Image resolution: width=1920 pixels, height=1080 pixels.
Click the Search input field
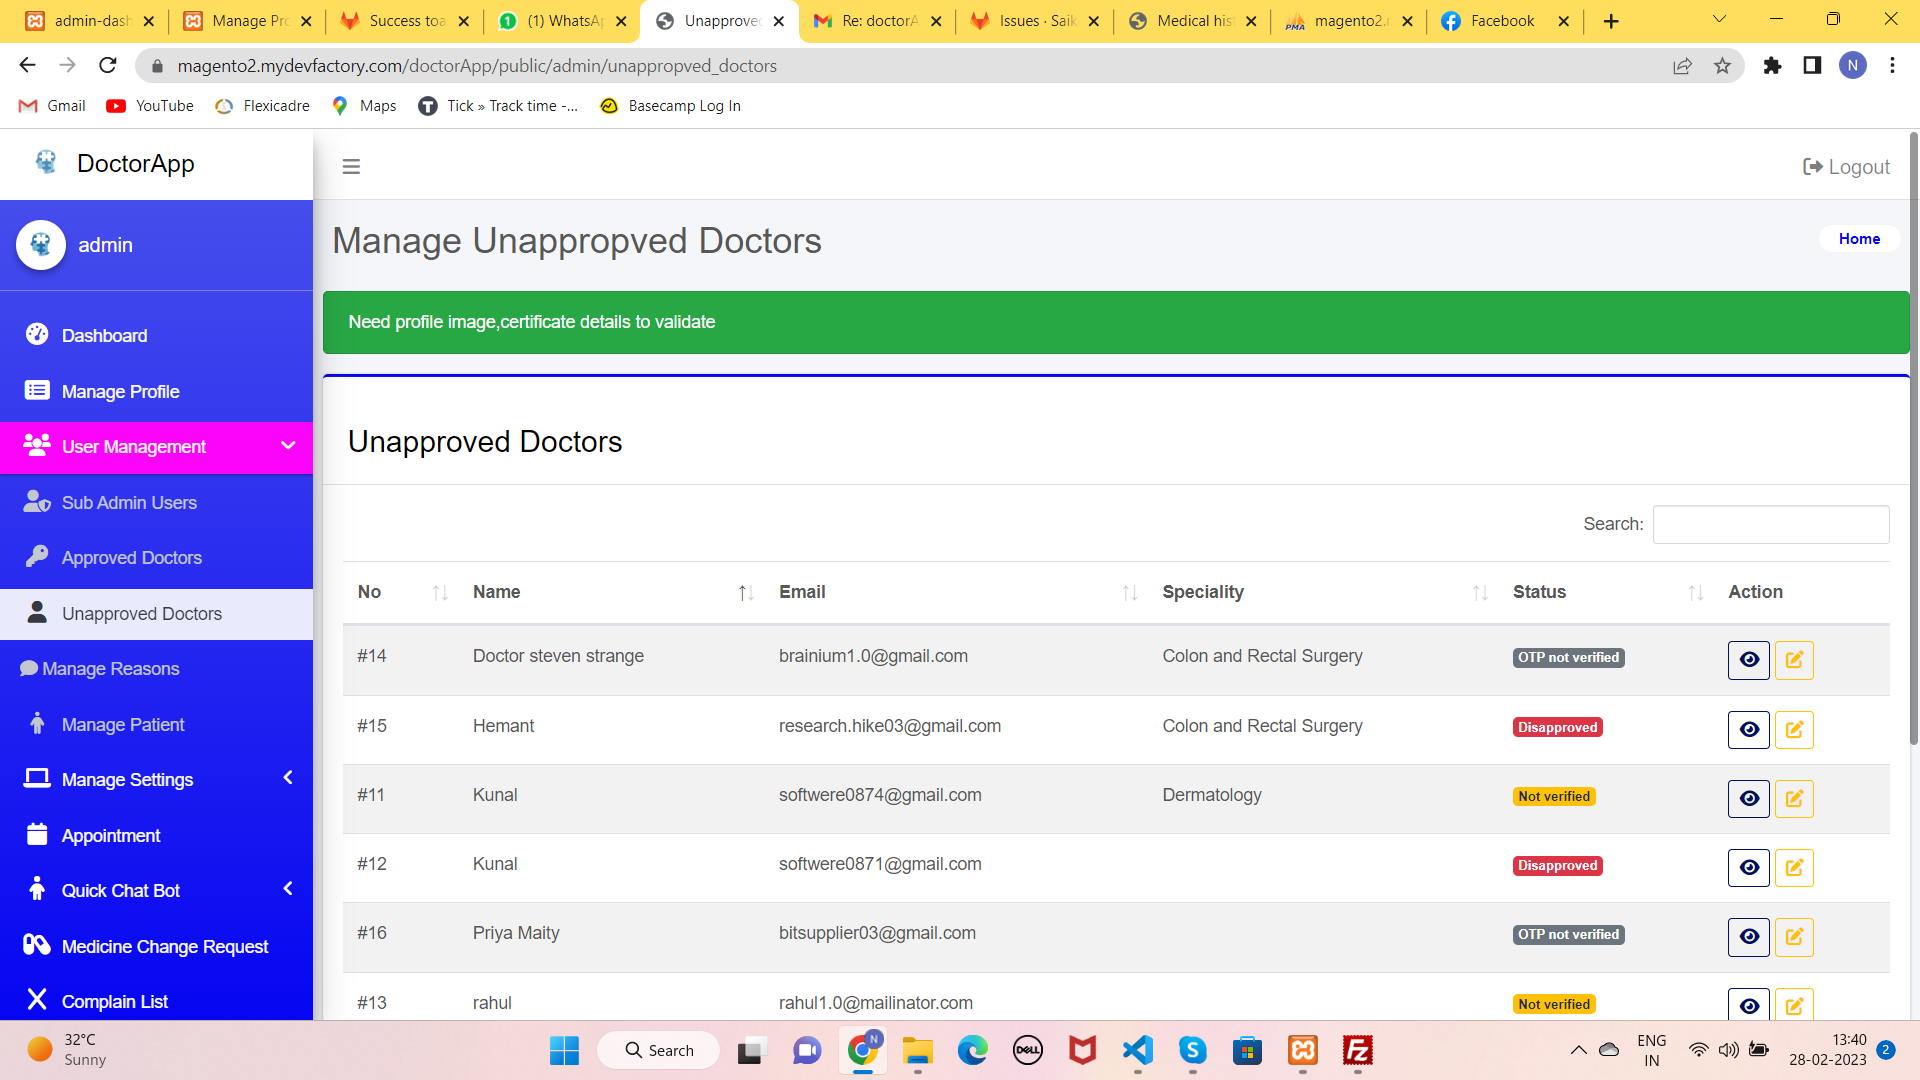pyautogui.click(x=1770, y=524)
